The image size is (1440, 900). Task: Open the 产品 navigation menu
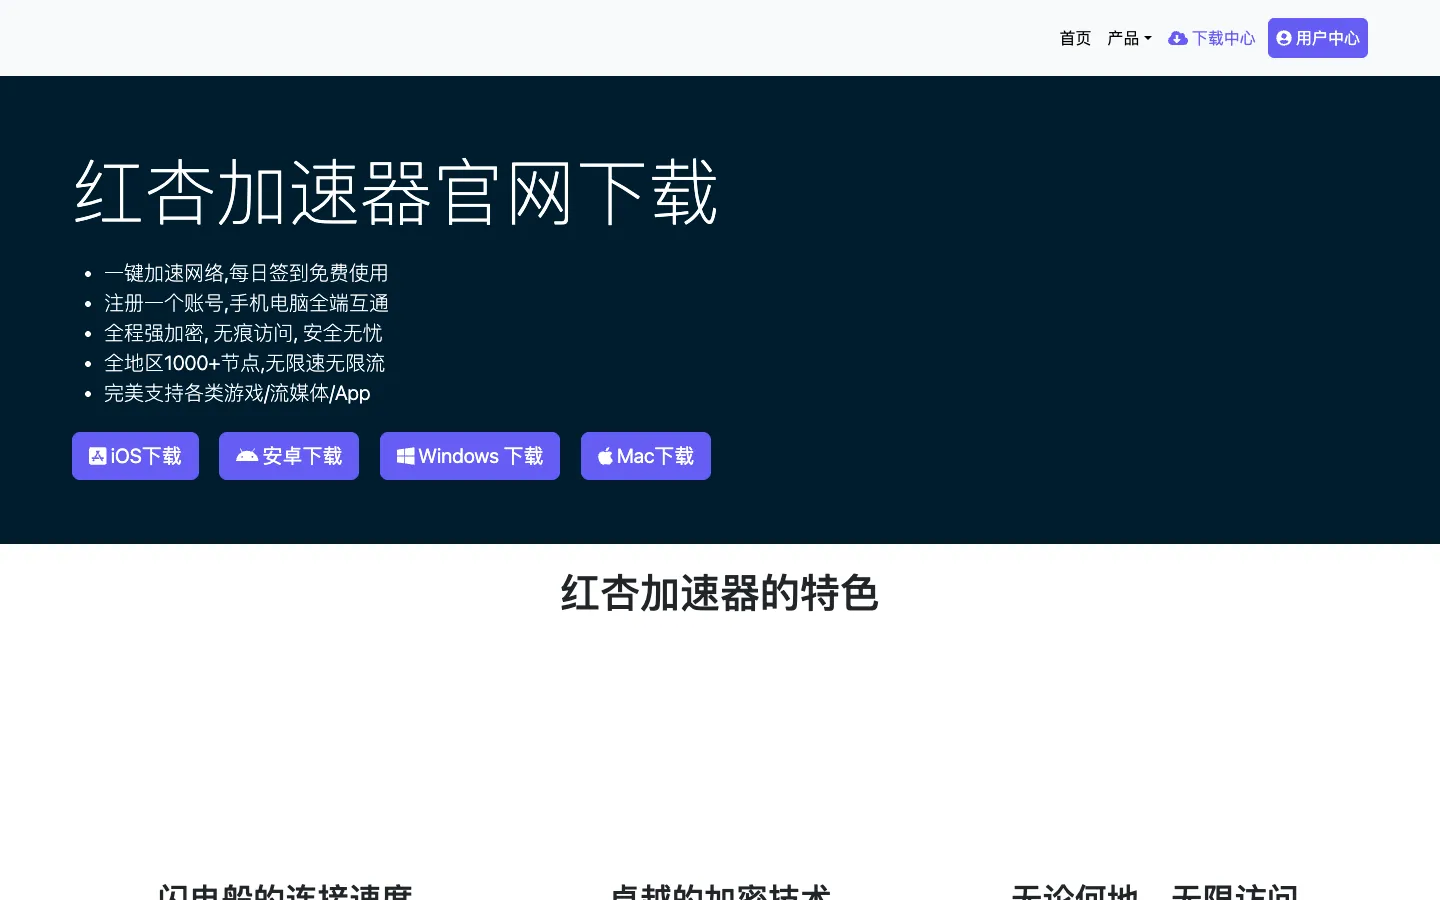pyautogui.click(x=1129, y=38)
